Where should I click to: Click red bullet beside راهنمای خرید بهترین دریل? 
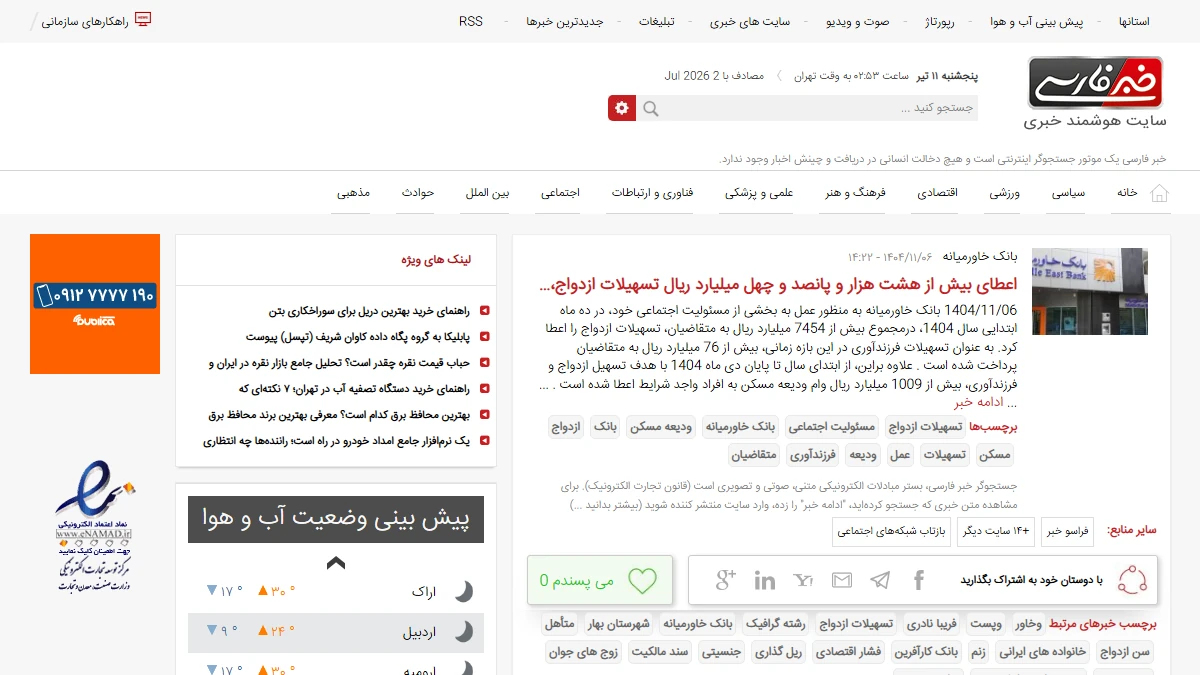tap(485, 311)
